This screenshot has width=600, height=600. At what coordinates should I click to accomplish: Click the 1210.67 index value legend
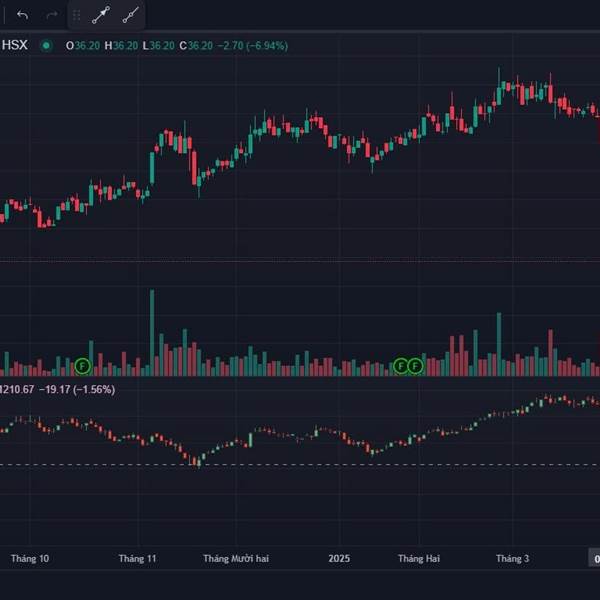pyautogui.click(x=18, y=389)
